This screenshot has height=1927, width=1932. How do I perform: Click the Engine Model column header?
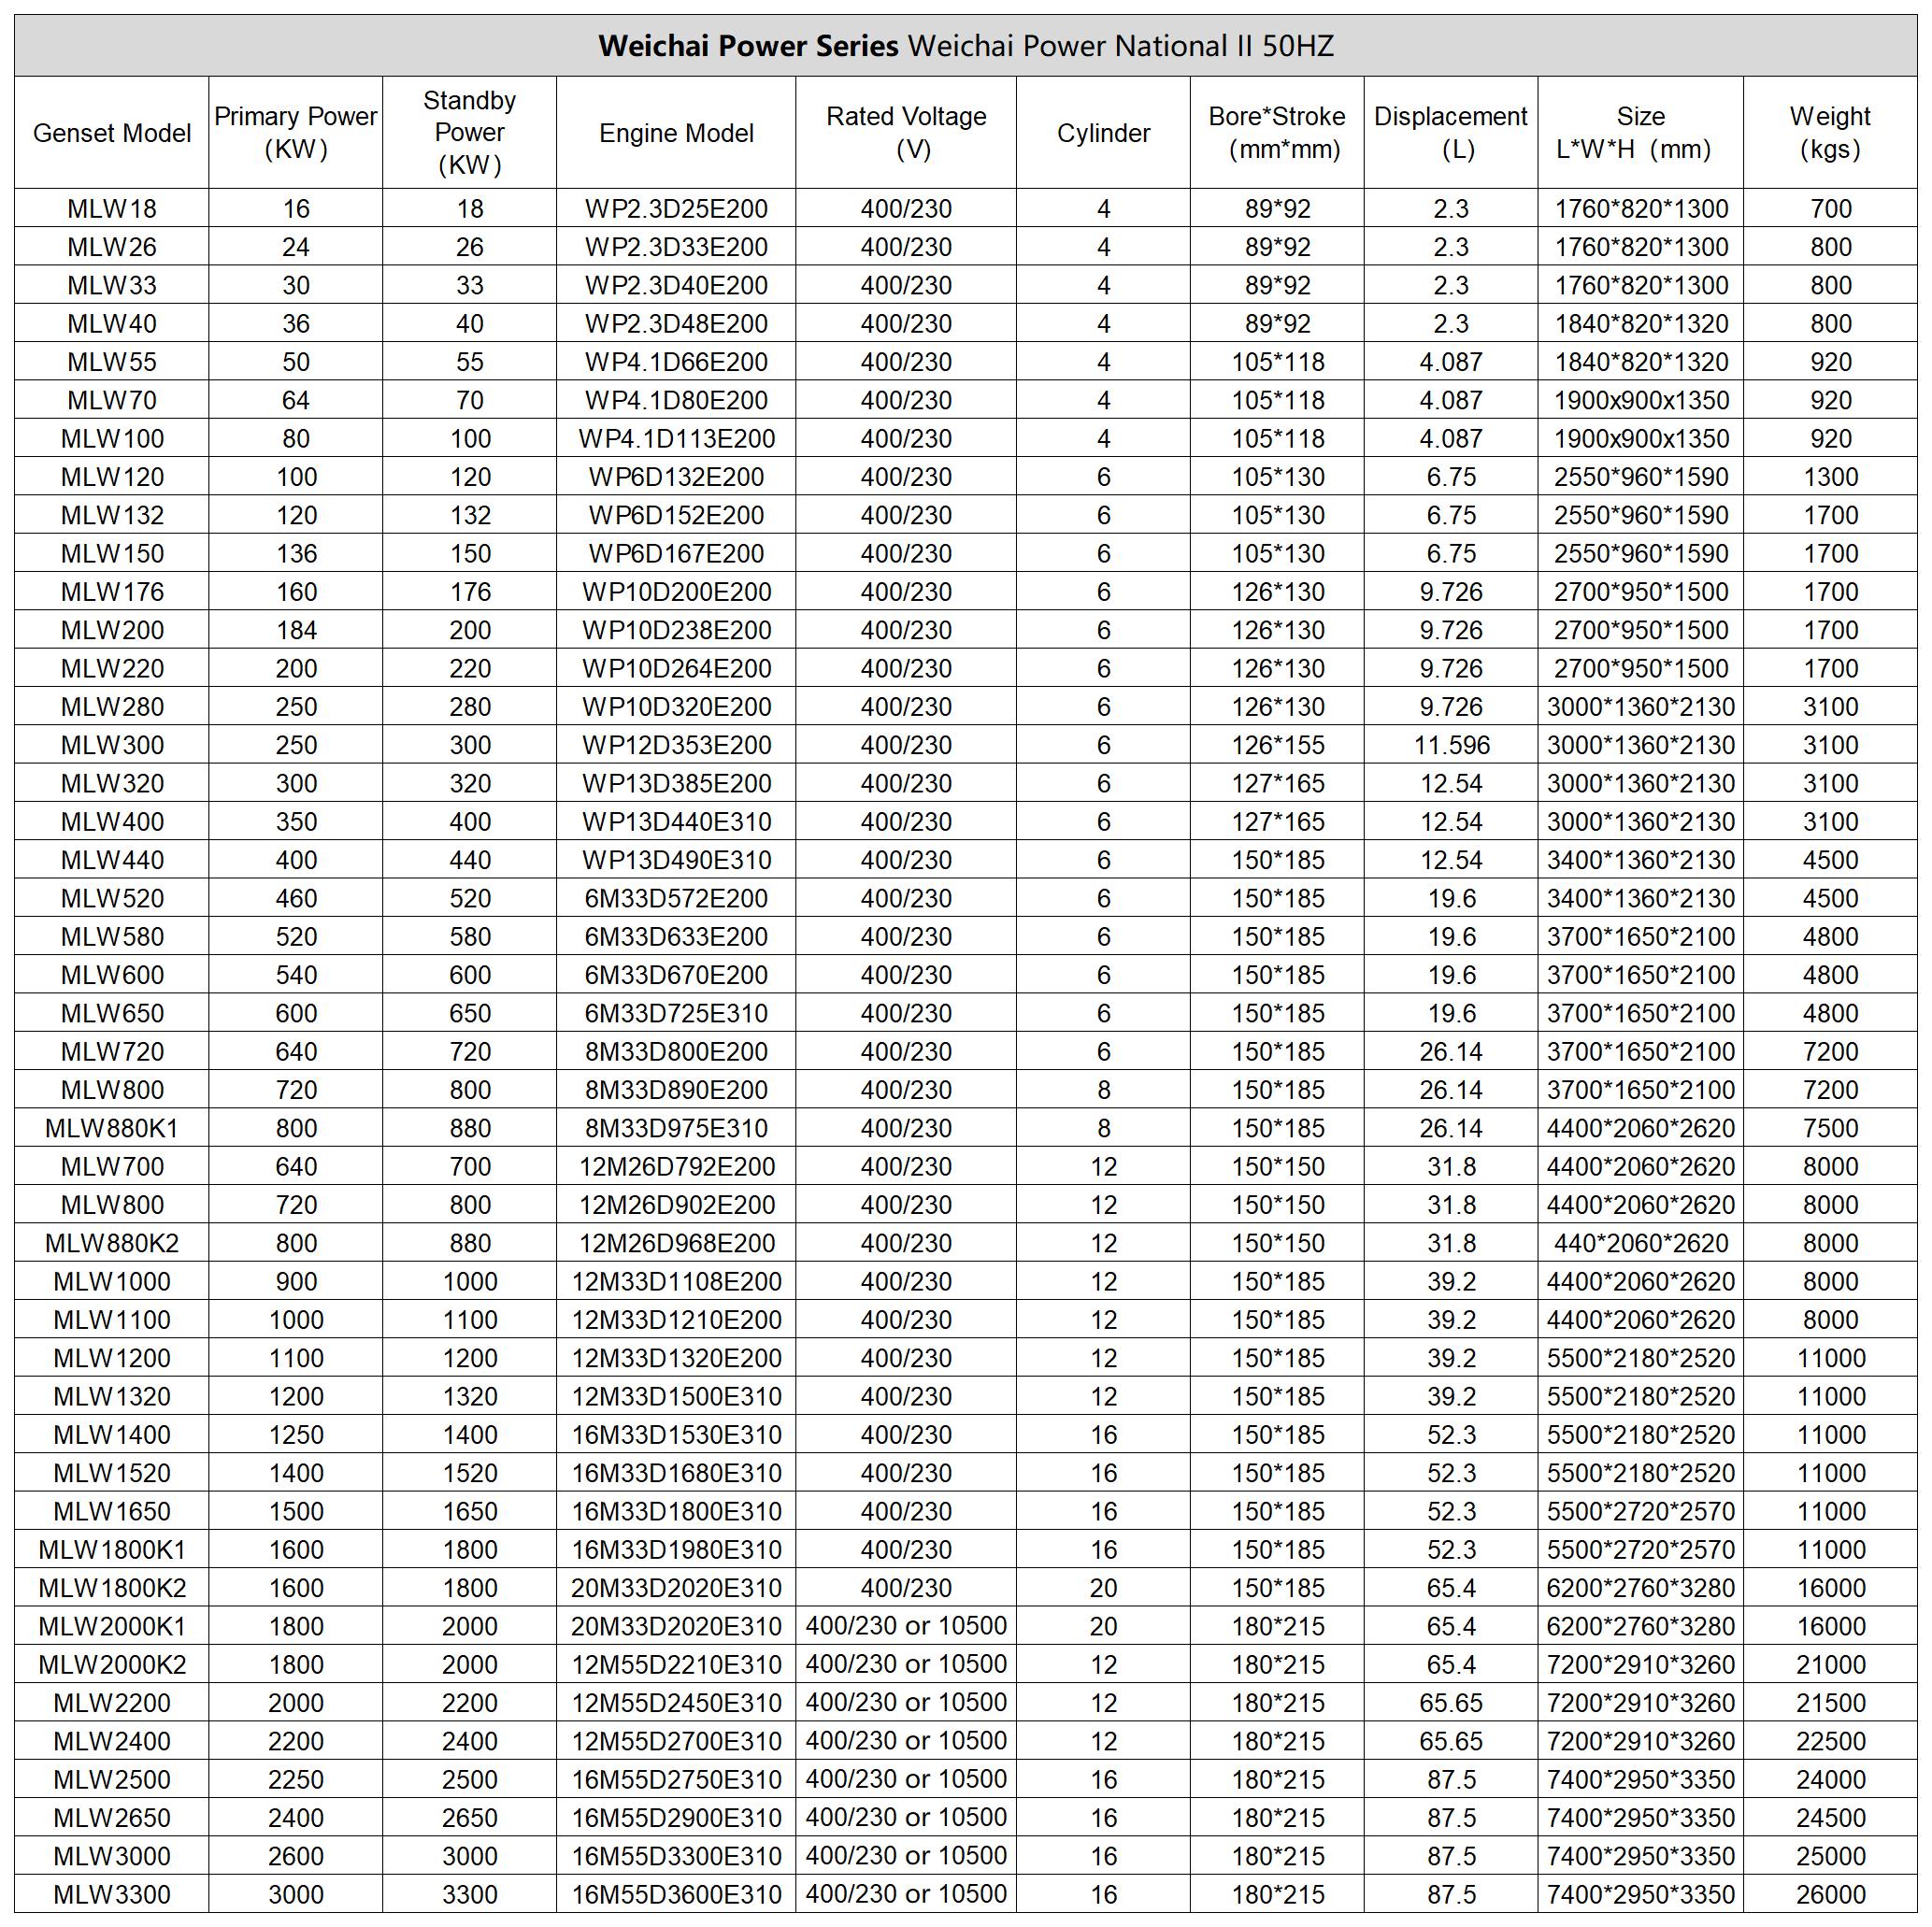click(677, 133)
